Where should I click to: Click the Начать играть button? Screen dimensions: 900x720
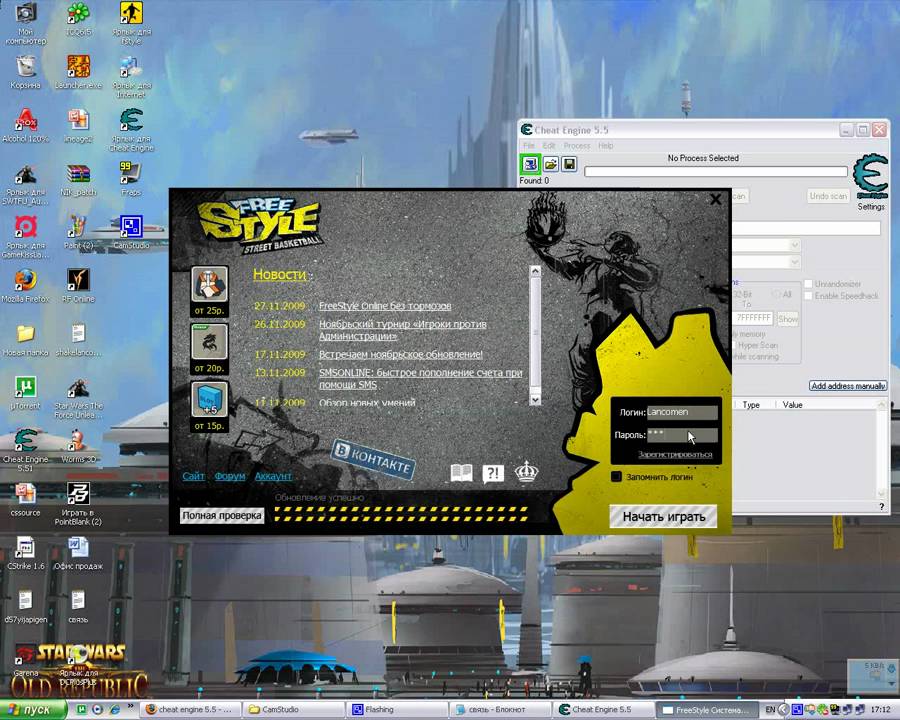coord(664,516)
